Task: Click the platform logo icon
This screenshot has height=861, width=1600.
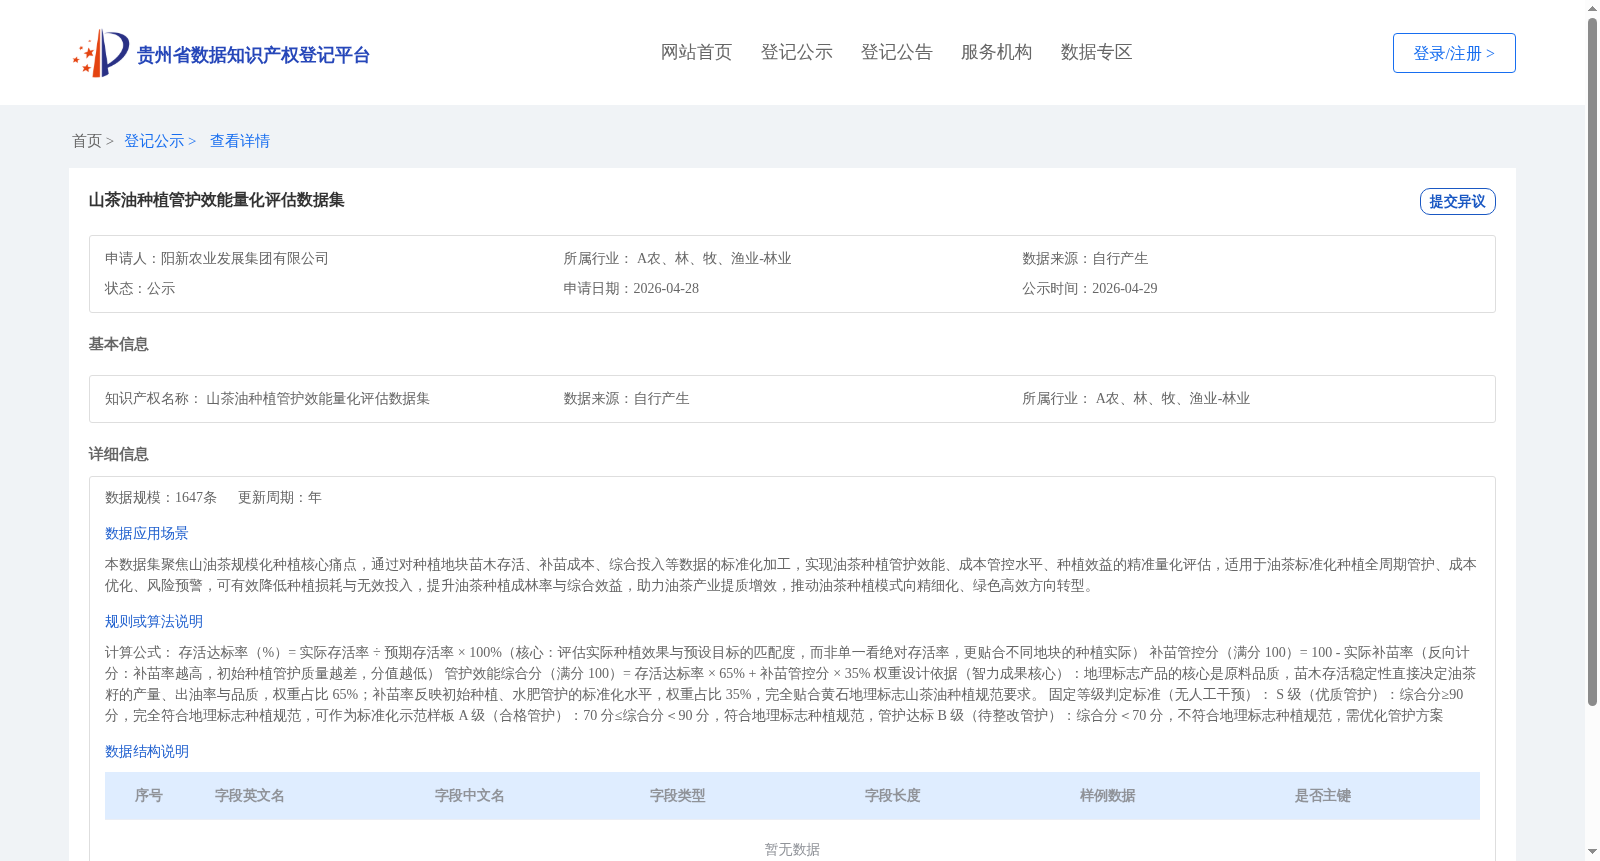Action: 101,53
